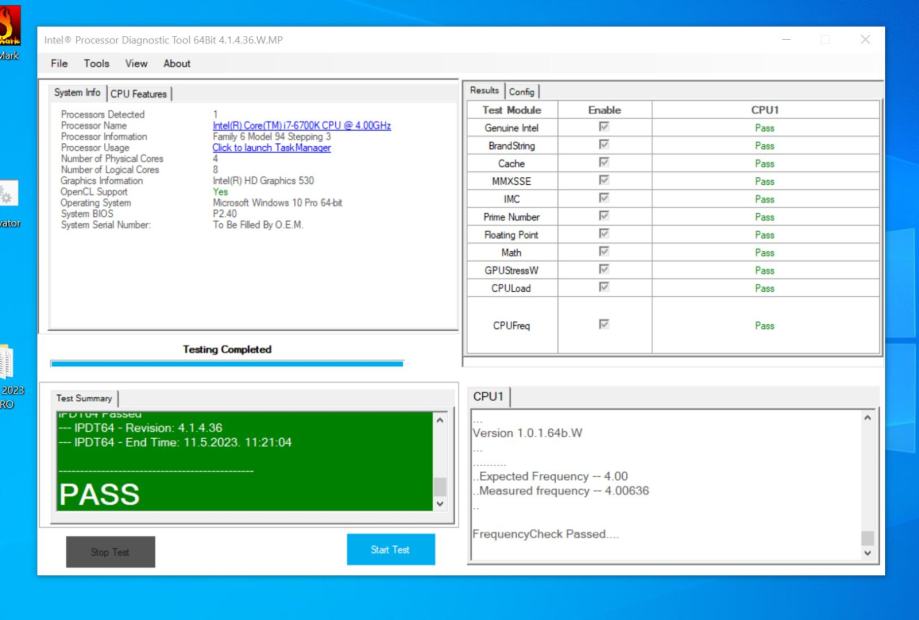This screenshot has height=620, width=919.
Task: Click the Test Module column header
Action: click(512, 110)
